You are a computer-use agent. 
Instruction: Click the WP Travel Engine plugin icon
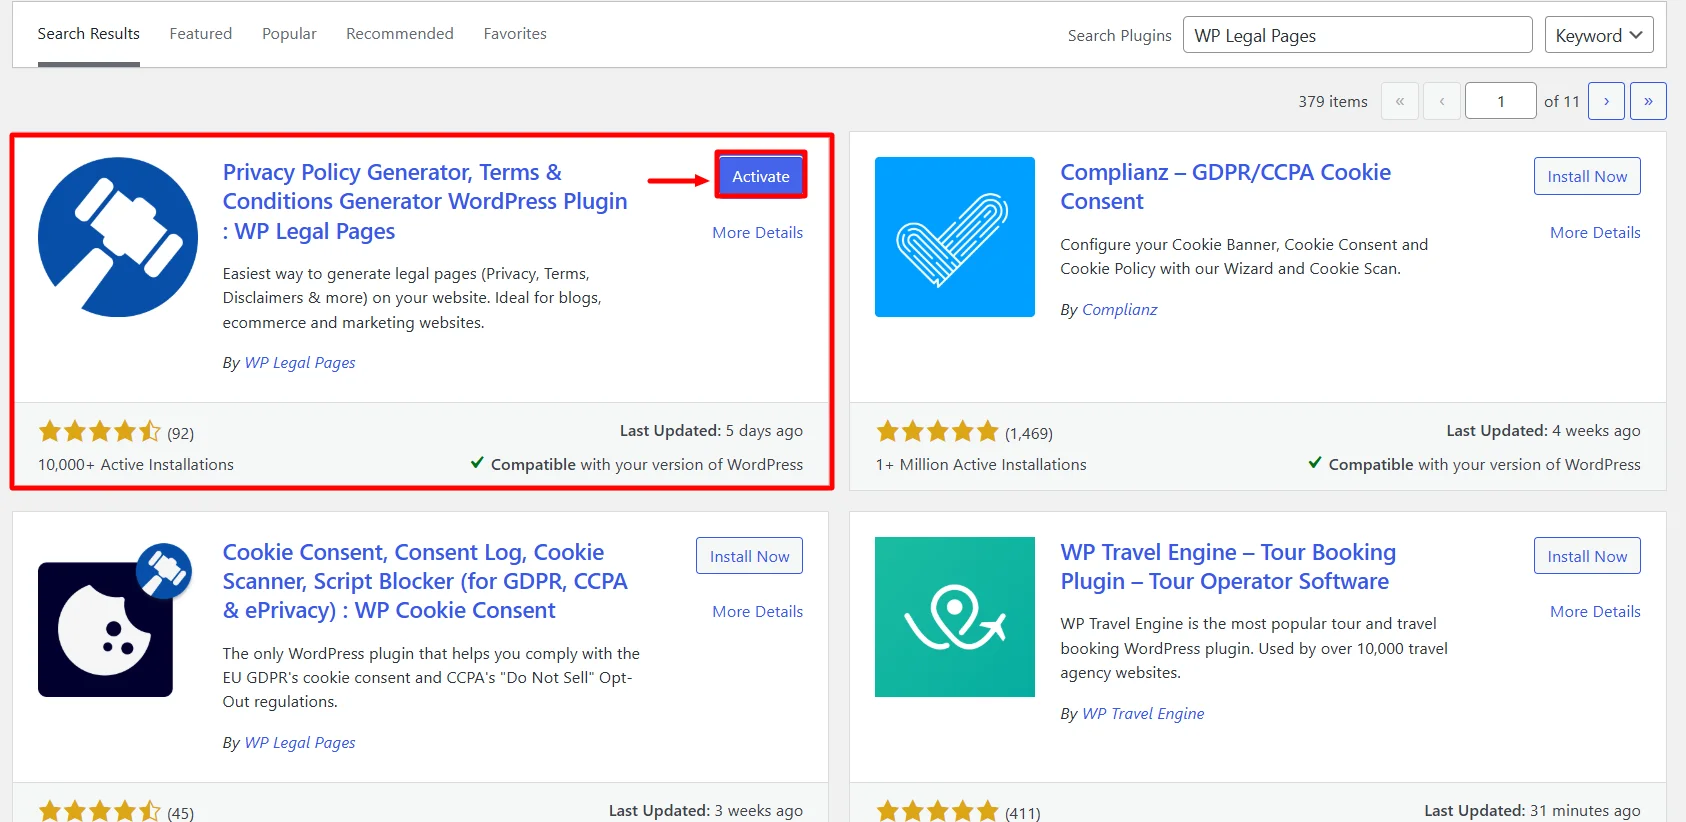954,617
